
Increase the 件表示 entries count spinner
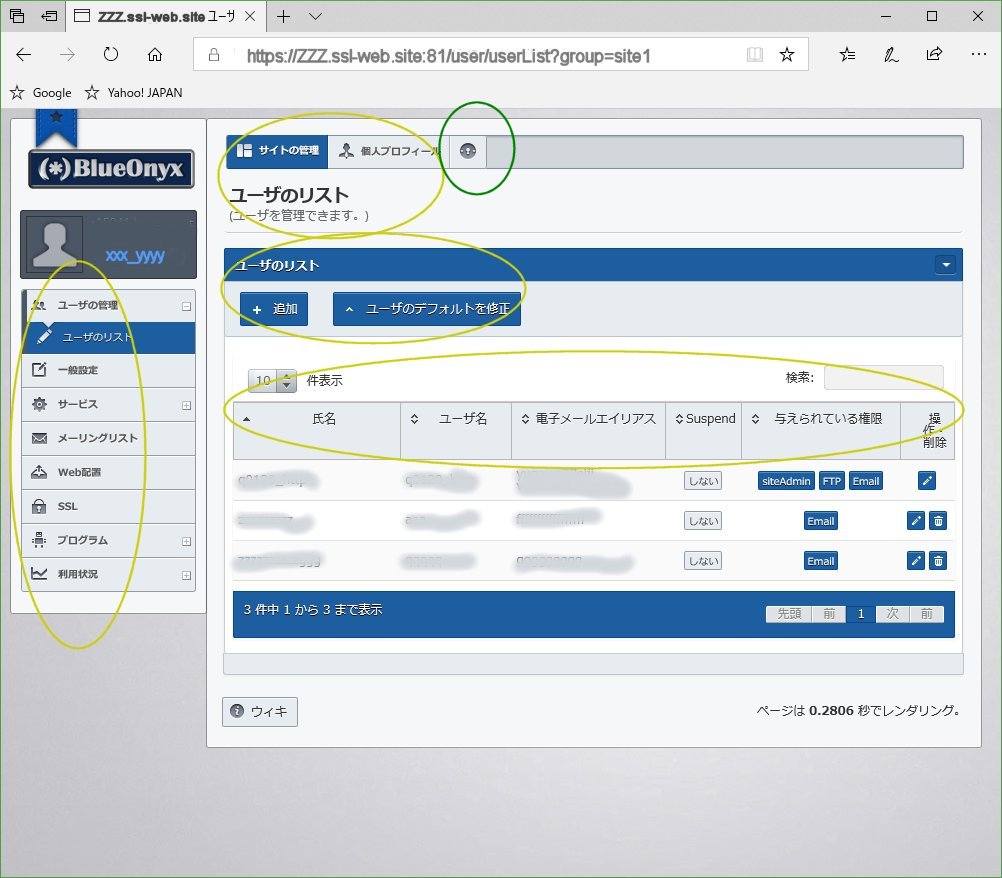[287, 375]
